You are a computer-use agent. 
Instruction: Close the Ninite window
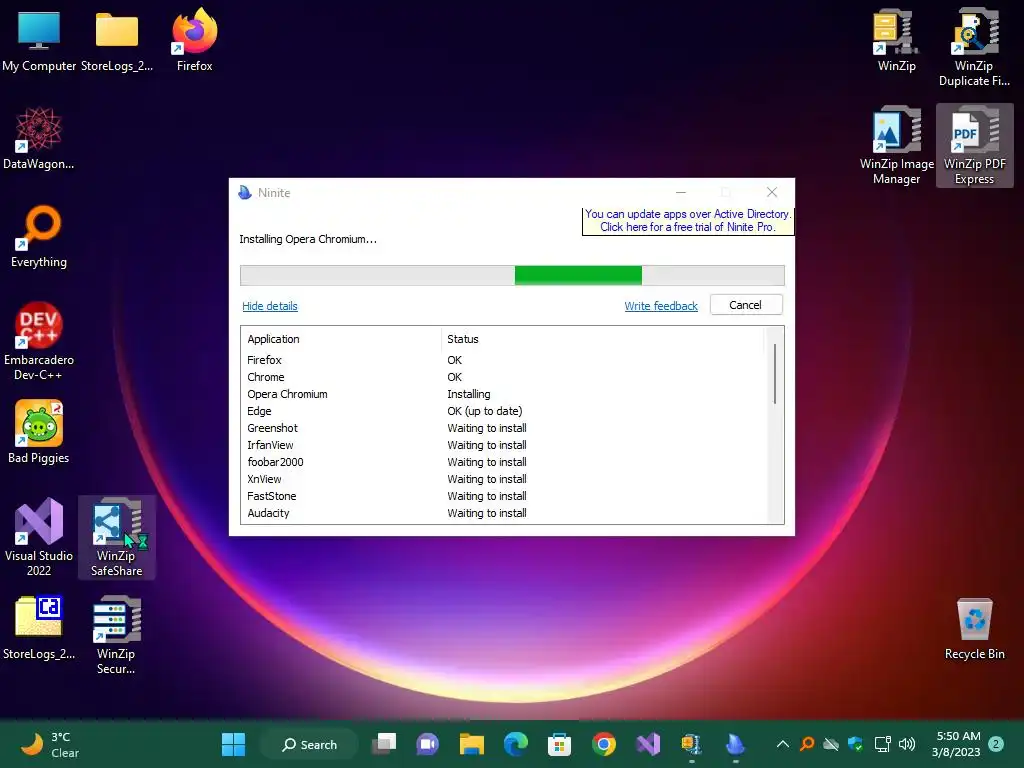click(772, 192)
